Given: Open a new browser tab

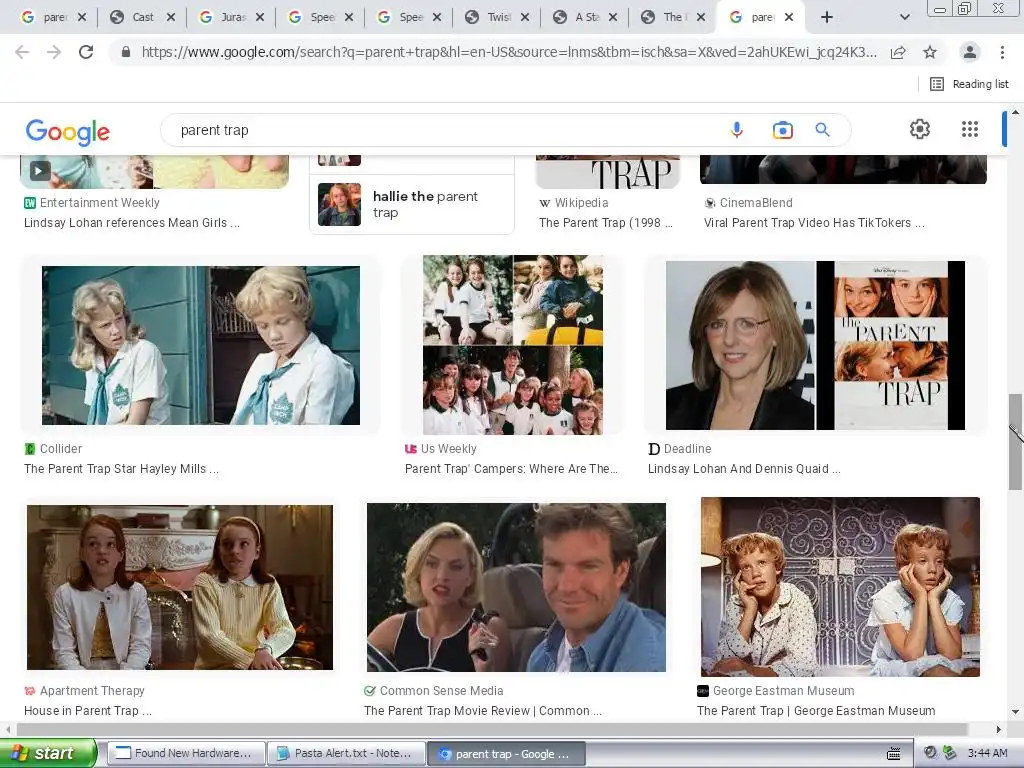Looking at the screenshot, I should click(826, 17).
